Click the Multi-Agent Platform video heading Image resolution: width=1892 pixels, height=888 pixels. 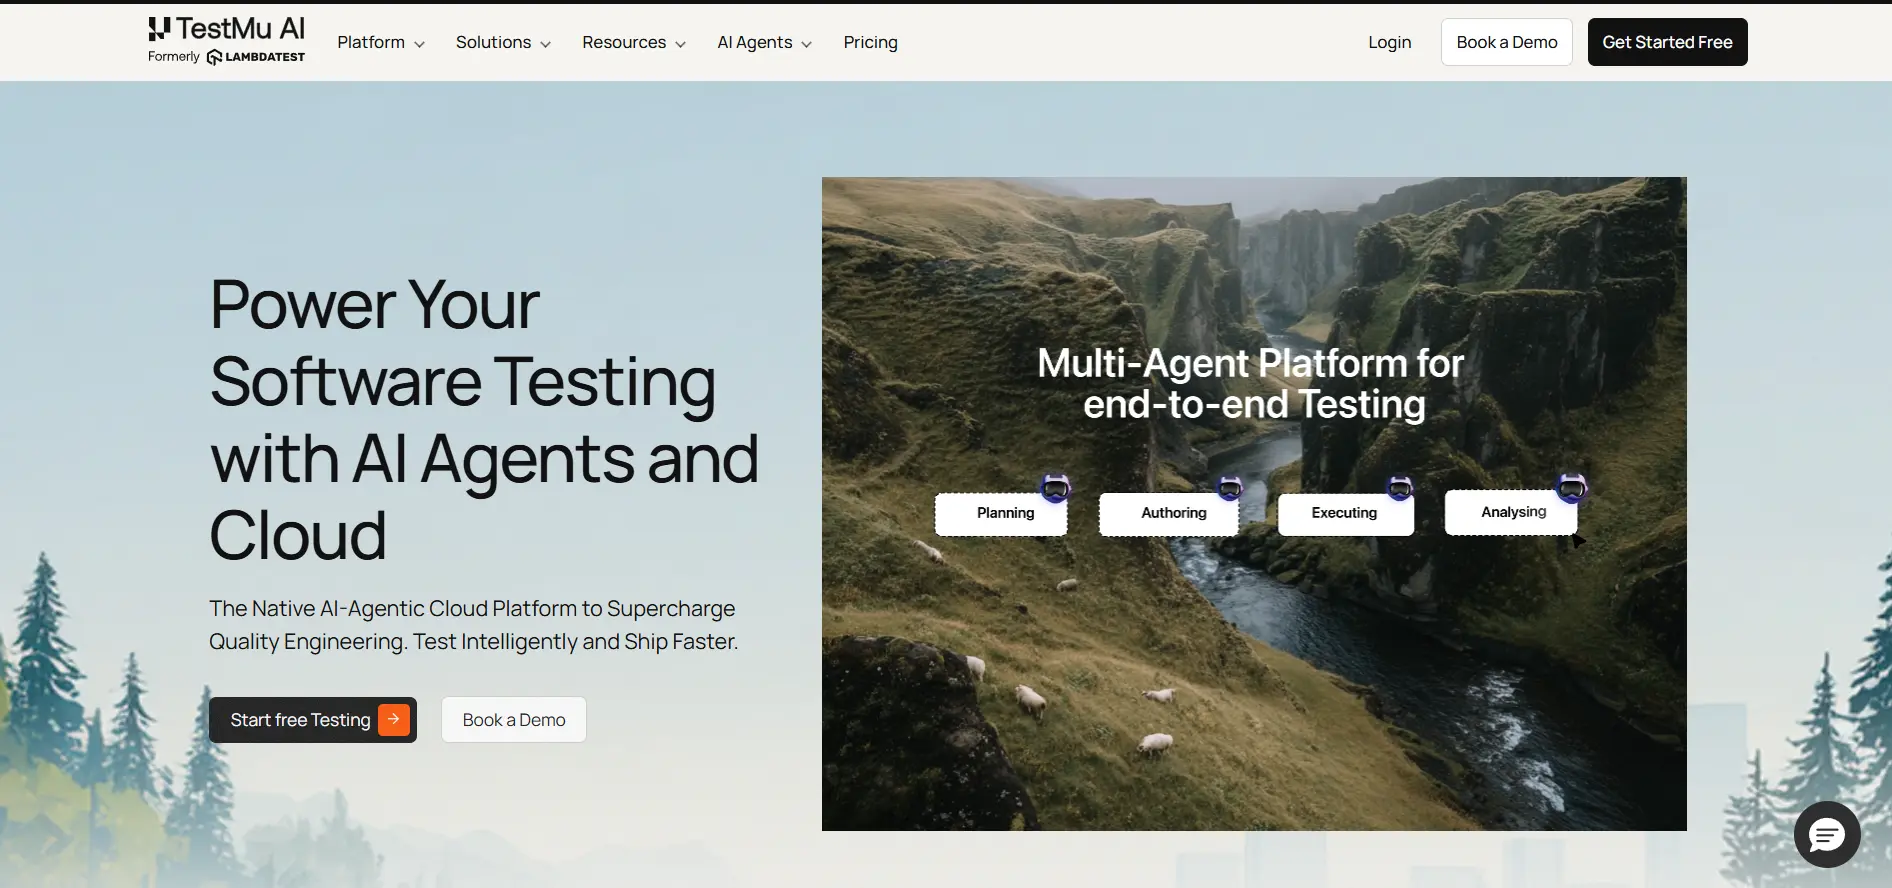1251,384
